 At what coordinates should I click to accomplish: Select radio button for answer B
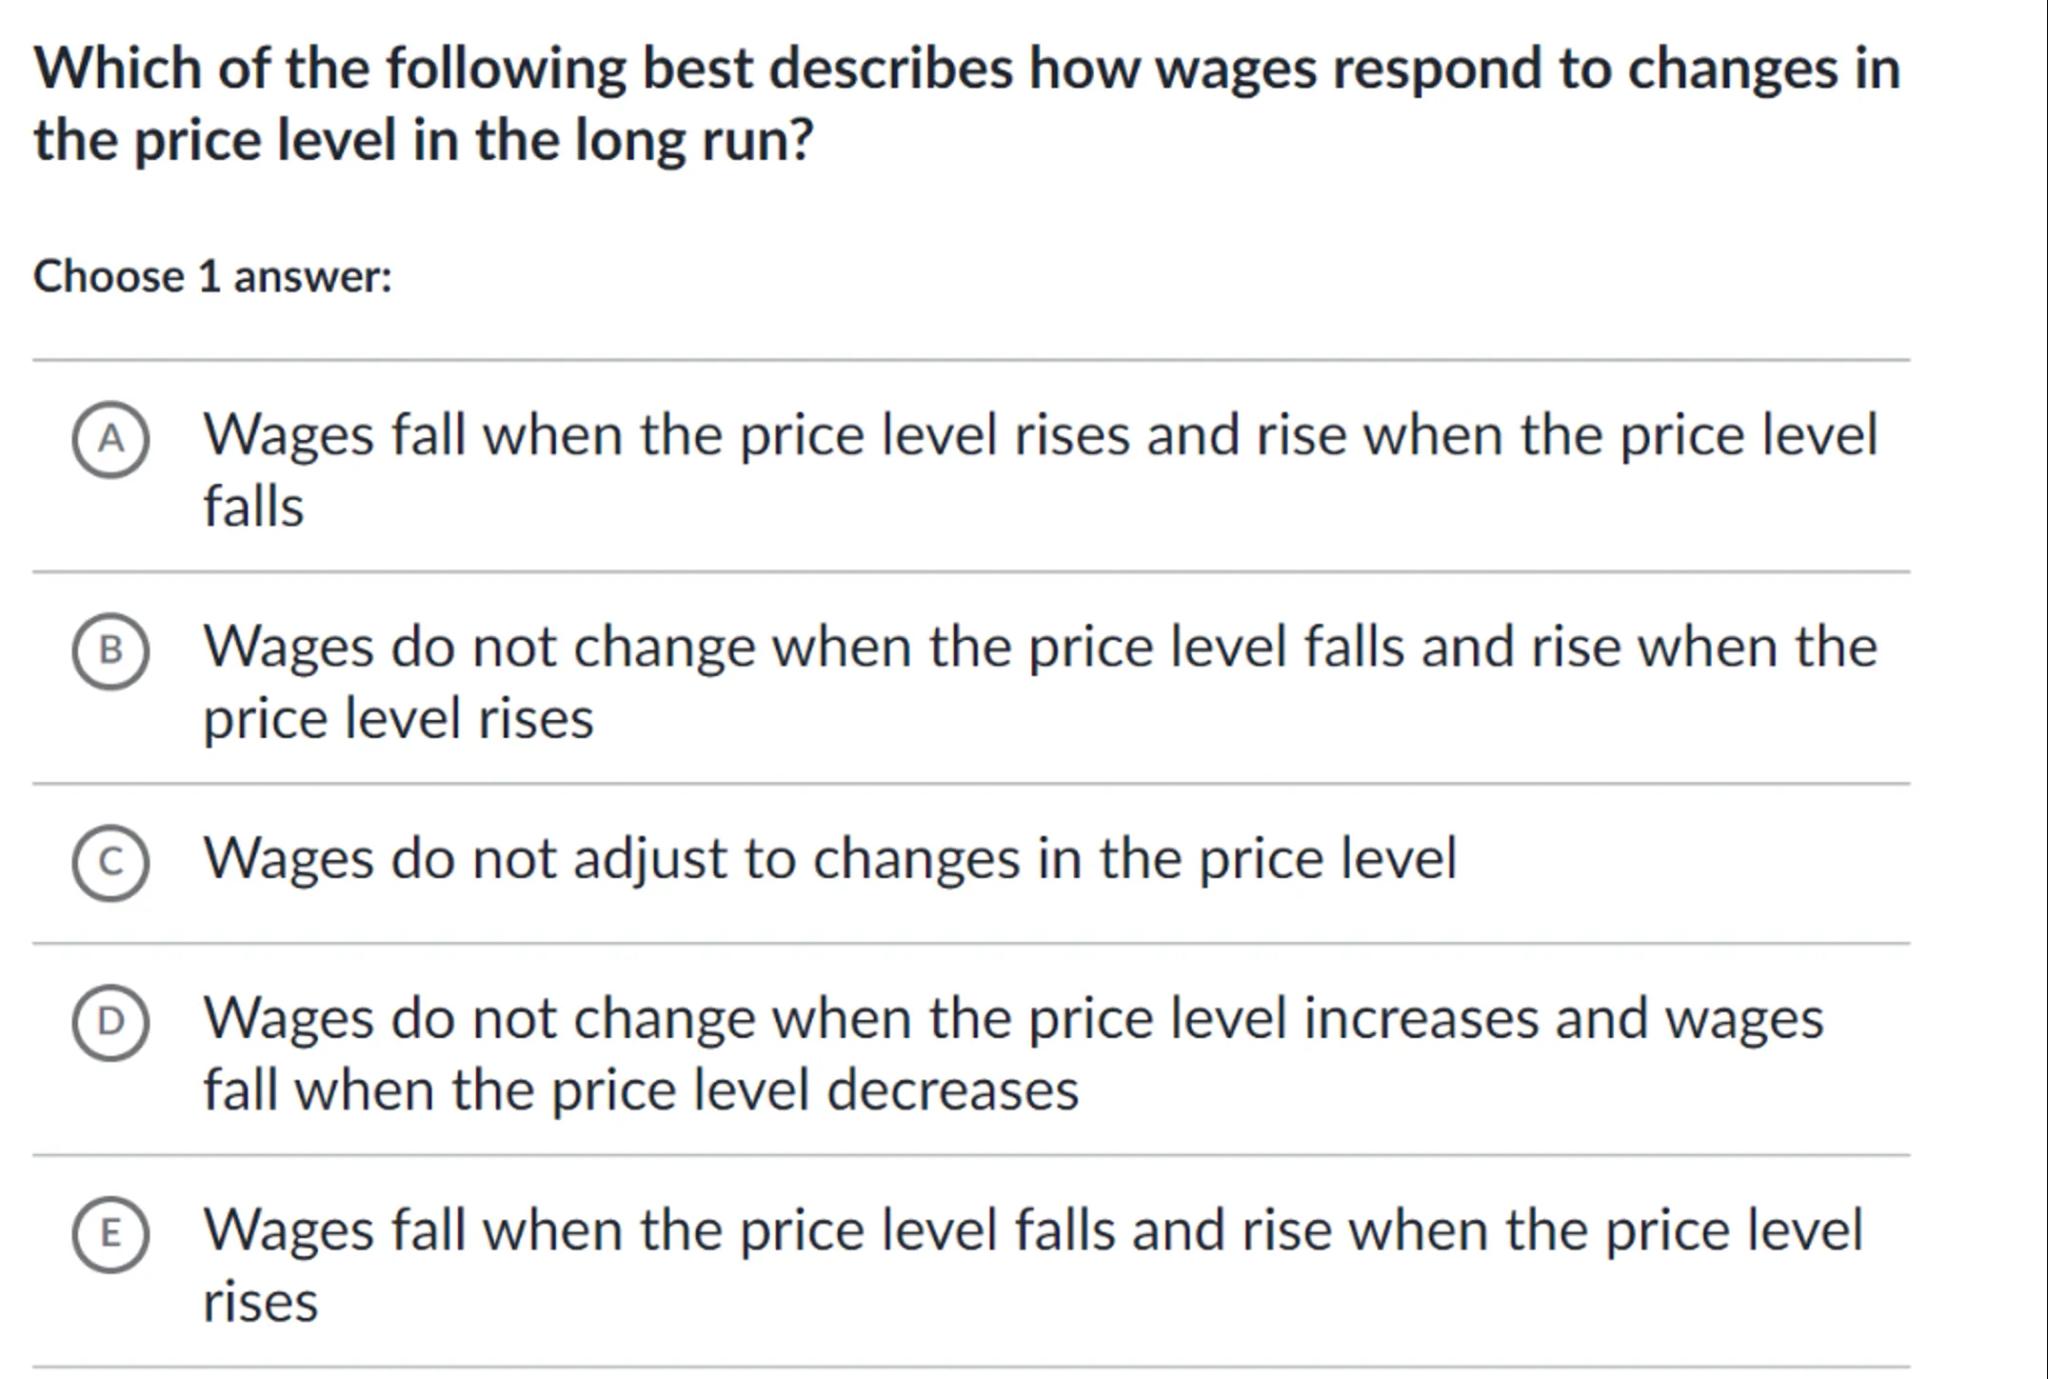click(x=111, y=651)
